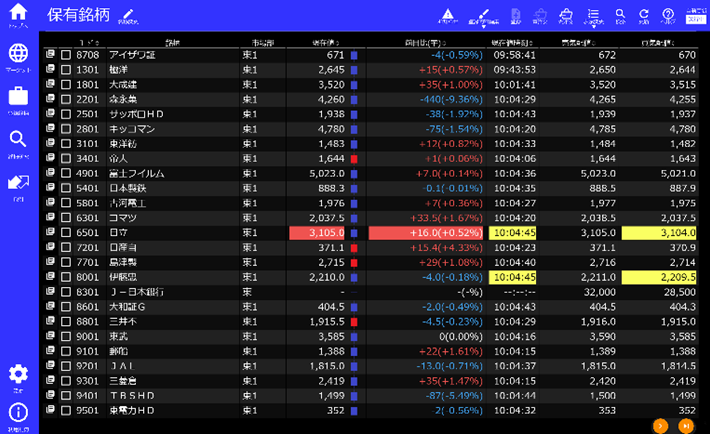Sort by the current price column header
The image size is (710, 434).
pyautogui.click(x=325, y=43)
